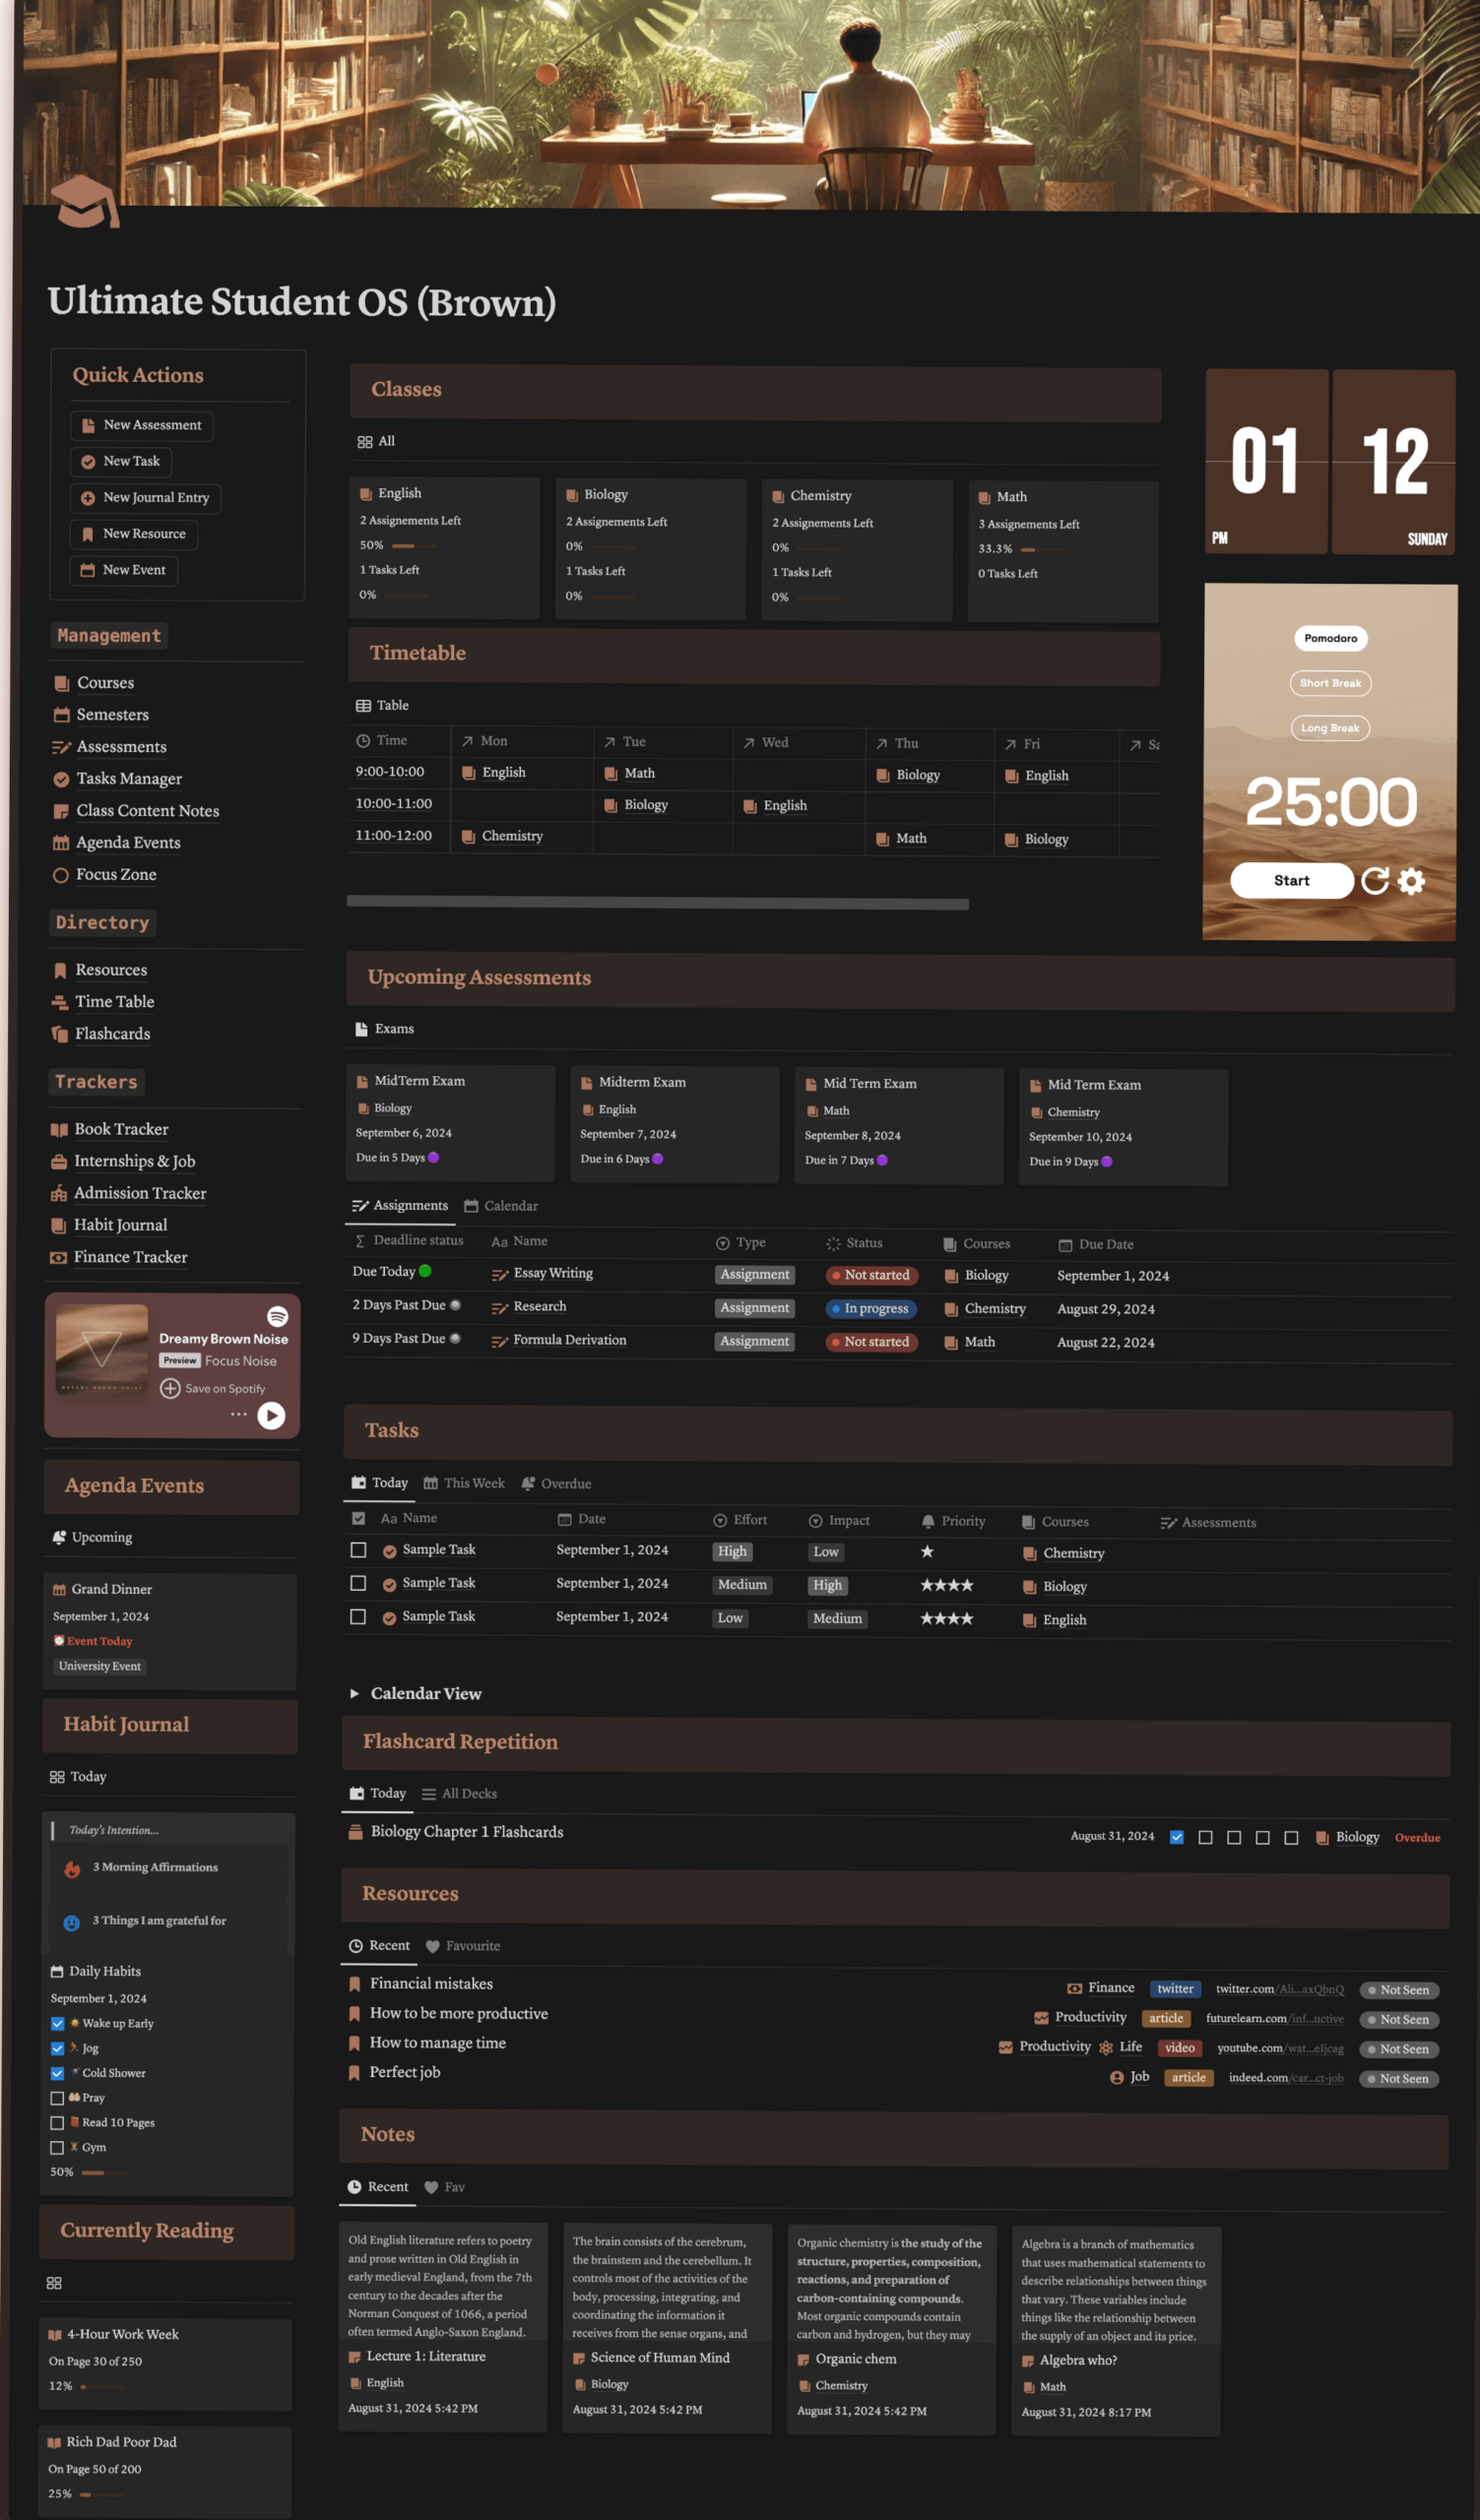Click the Timetable horizontal scrollbar

coord(657,904)
